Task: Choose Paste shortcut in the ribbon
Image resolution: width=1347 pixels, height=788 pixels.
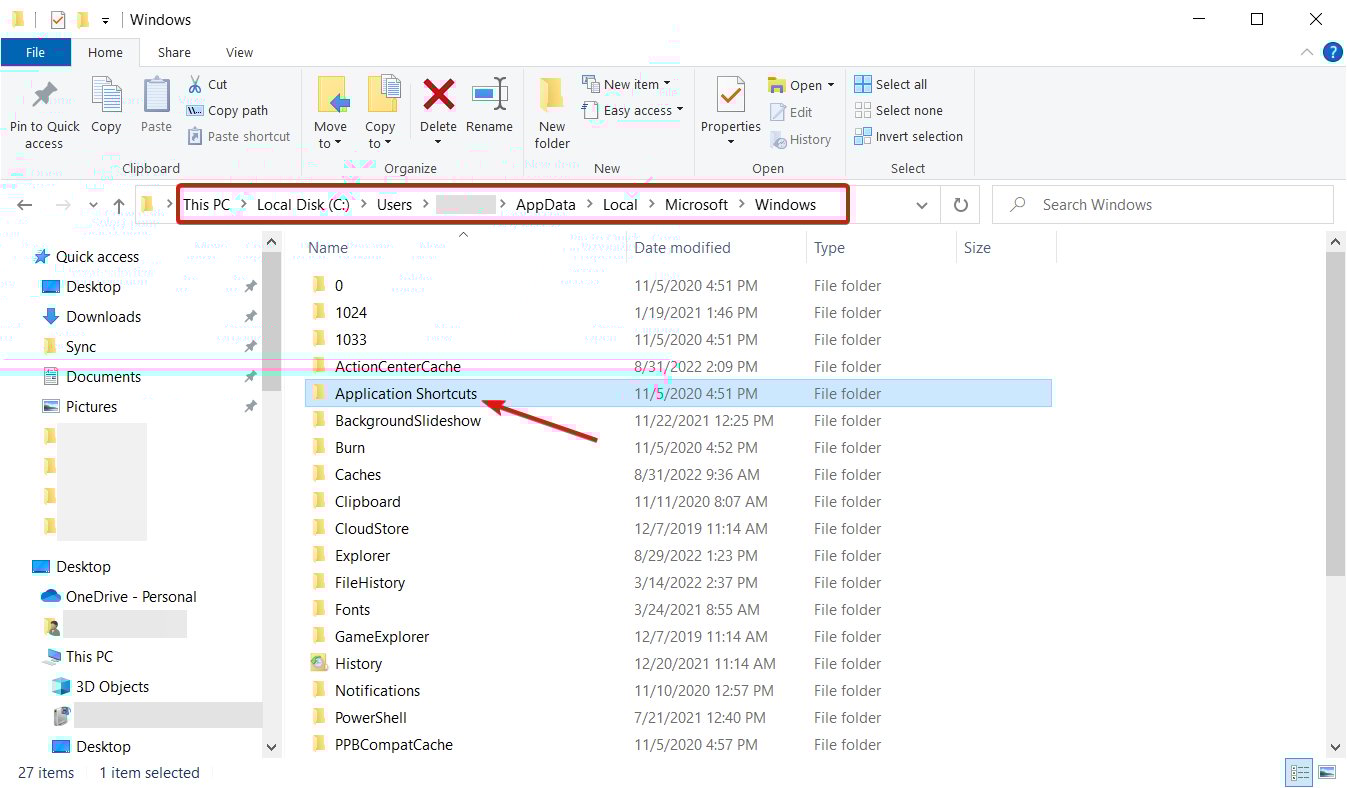Action: (239, 136)
